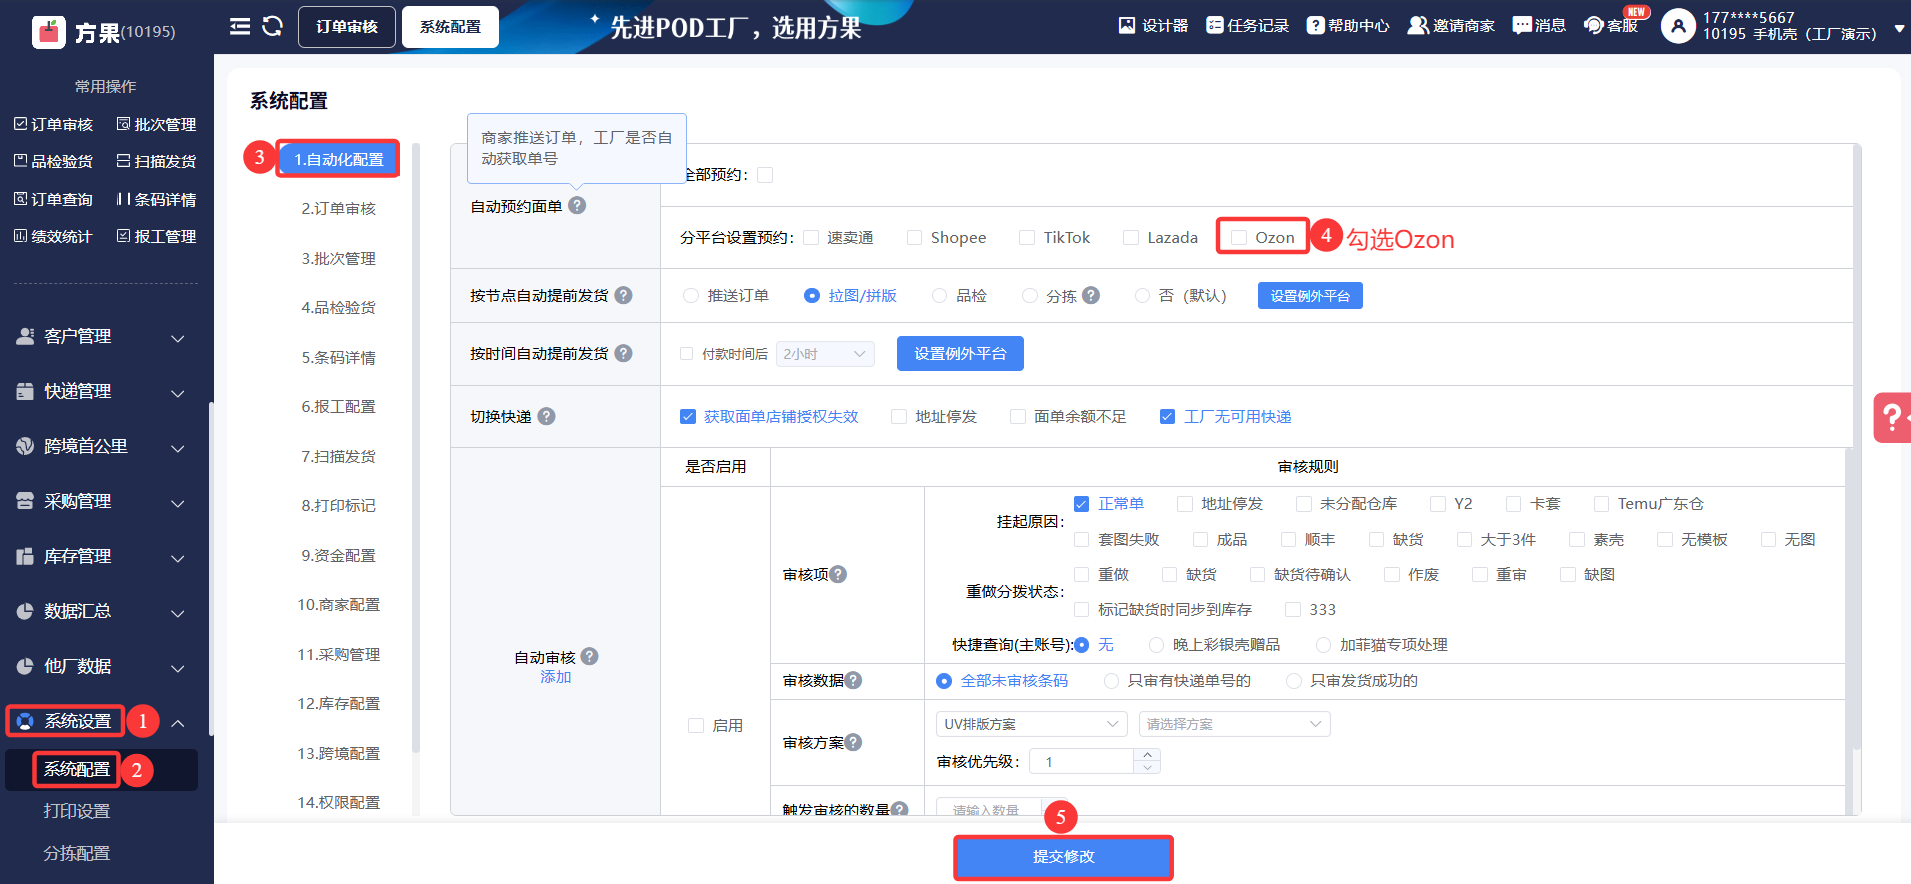1911x884 pixels.
Task: Uncheck 工厂无可用快递 checkbox
Action: [x=1167, y=417]
